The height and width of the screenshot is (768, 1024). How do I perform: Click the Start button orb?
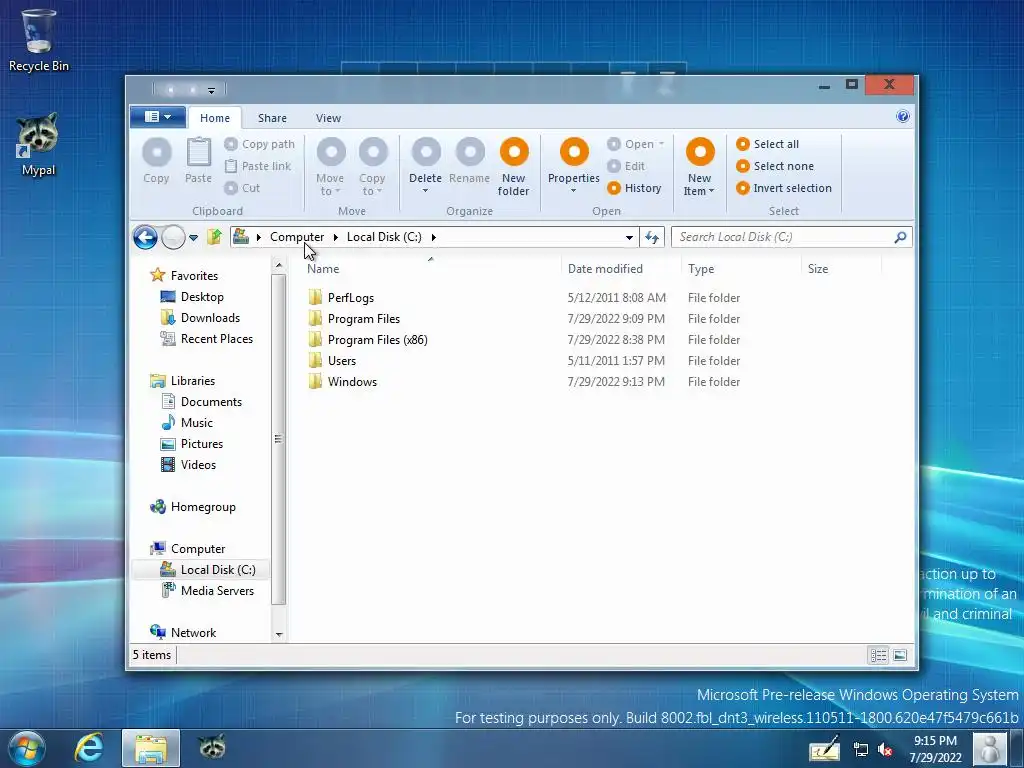pos(27,748)
